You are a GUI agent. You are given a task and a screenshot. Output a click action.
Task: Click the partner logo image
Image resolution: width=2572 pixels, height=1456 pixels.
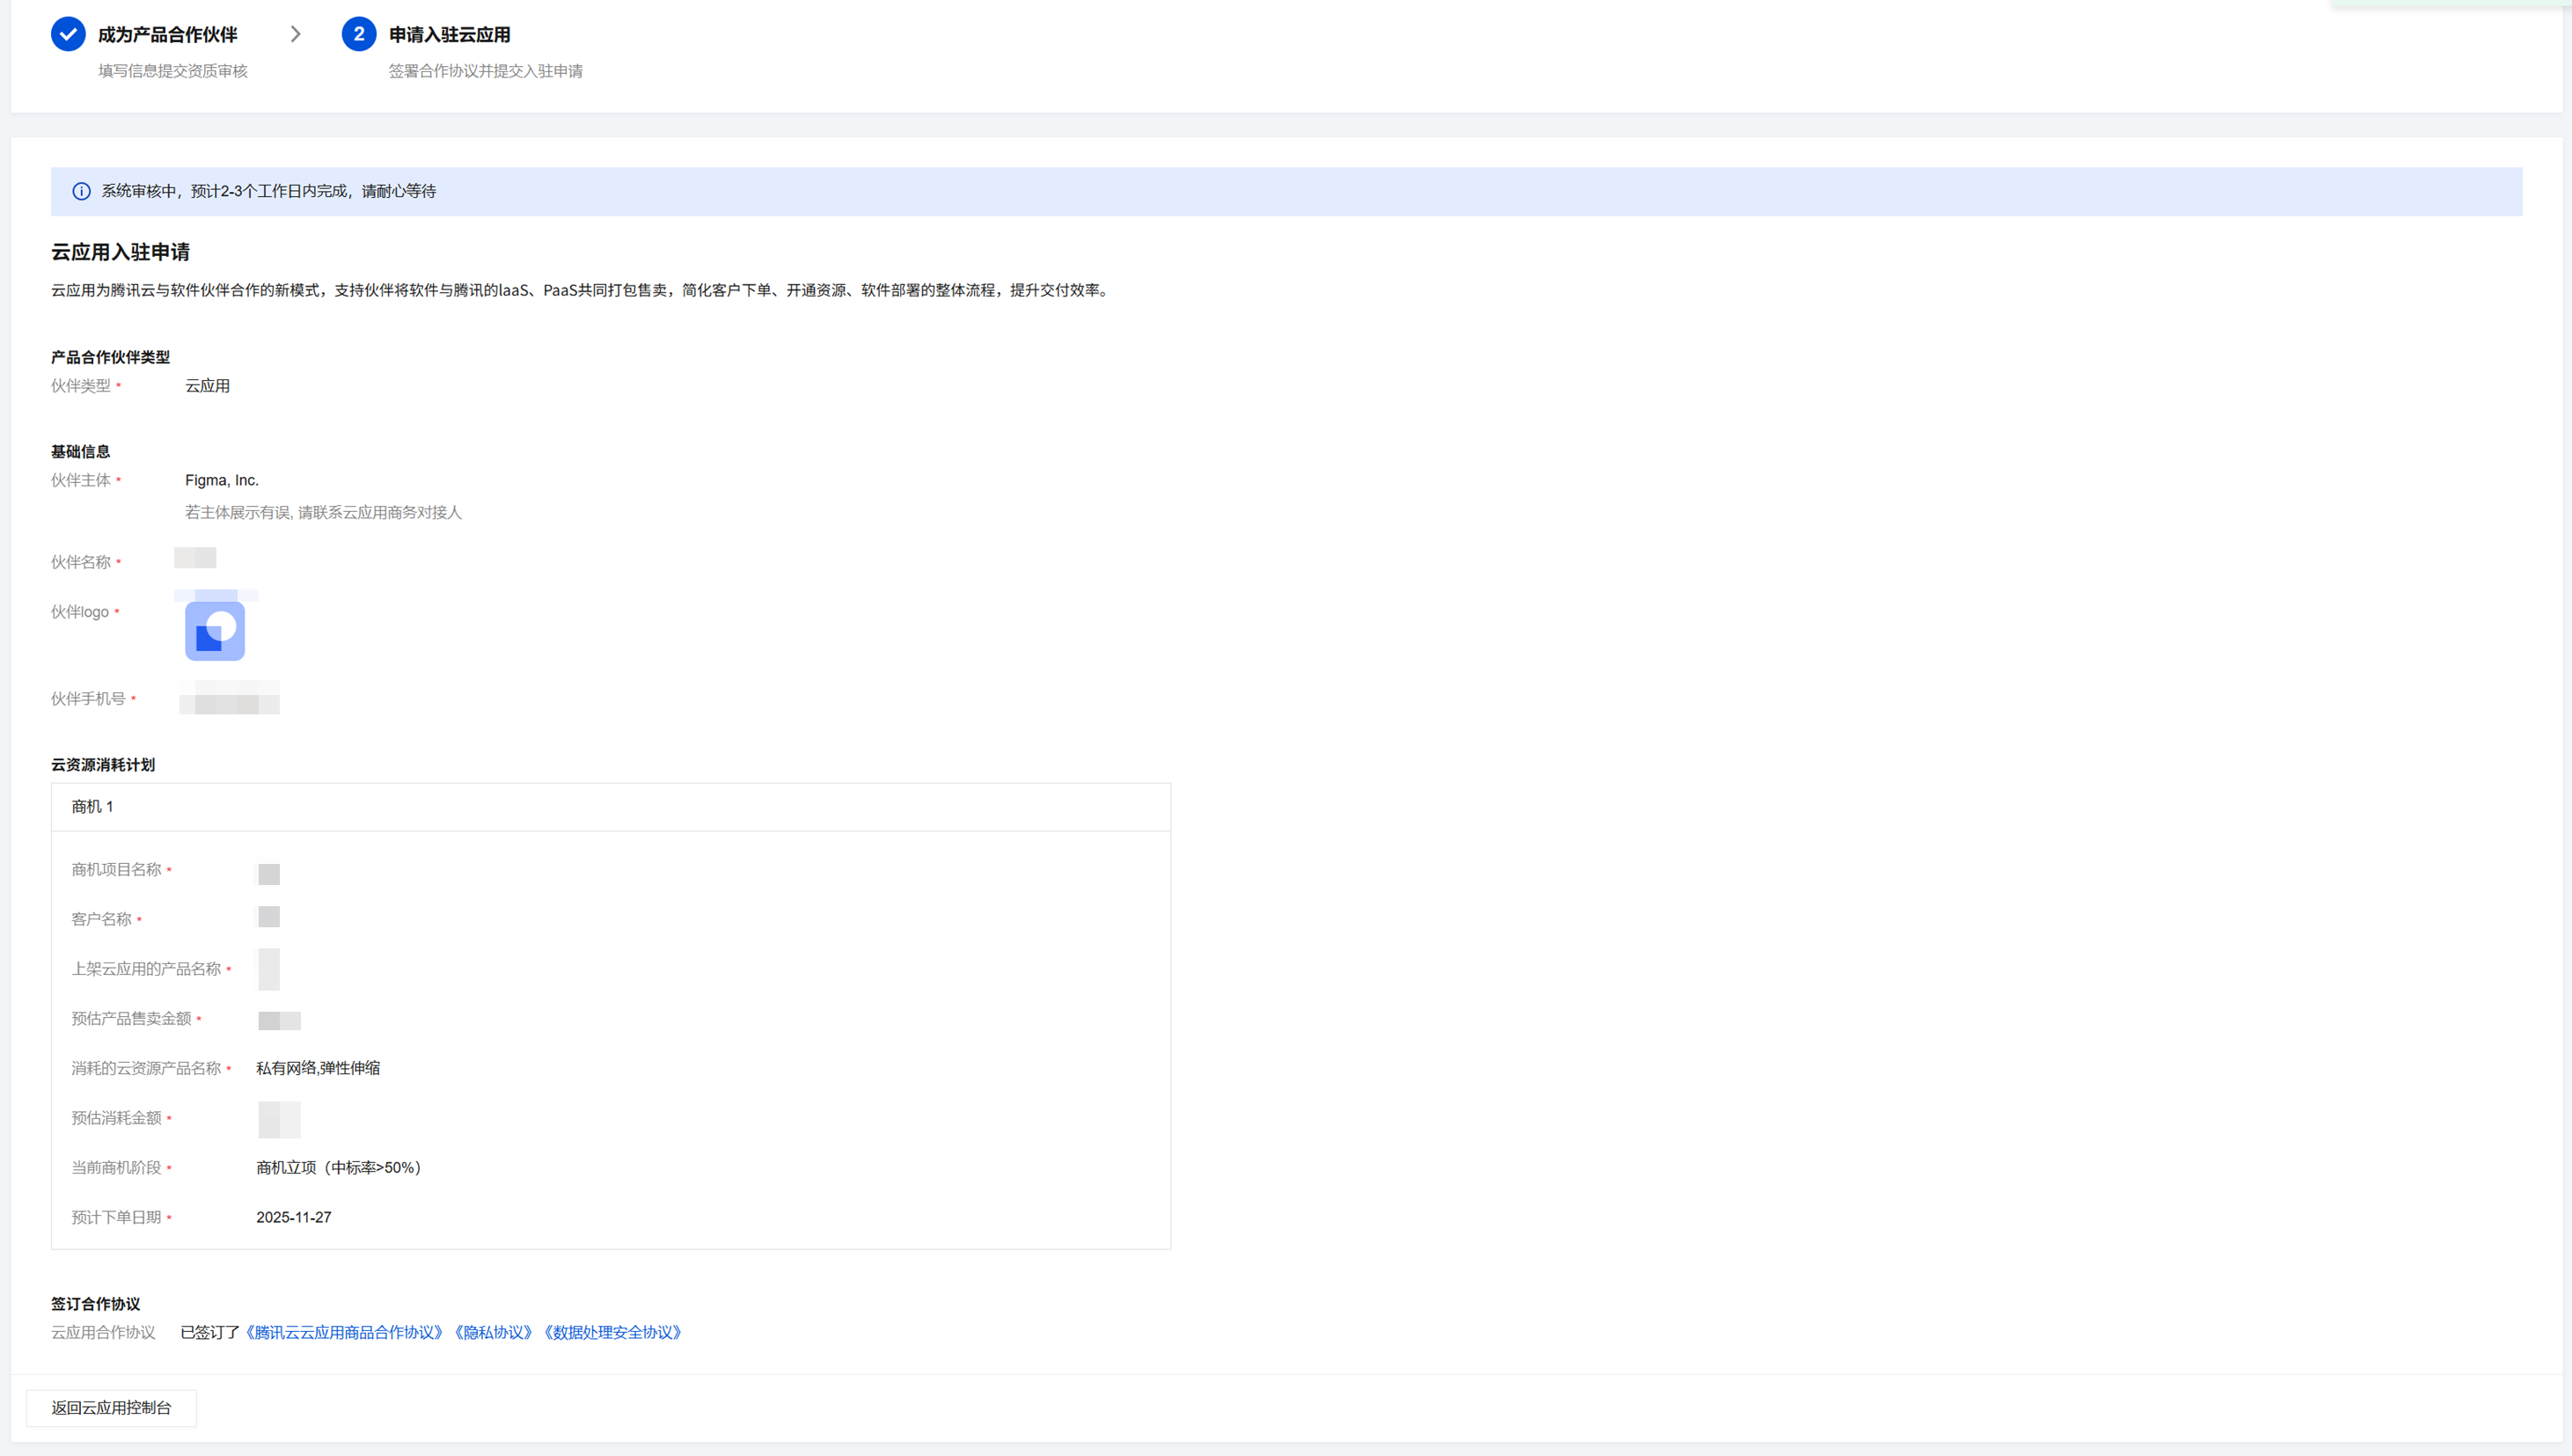[x=215, y=630]
